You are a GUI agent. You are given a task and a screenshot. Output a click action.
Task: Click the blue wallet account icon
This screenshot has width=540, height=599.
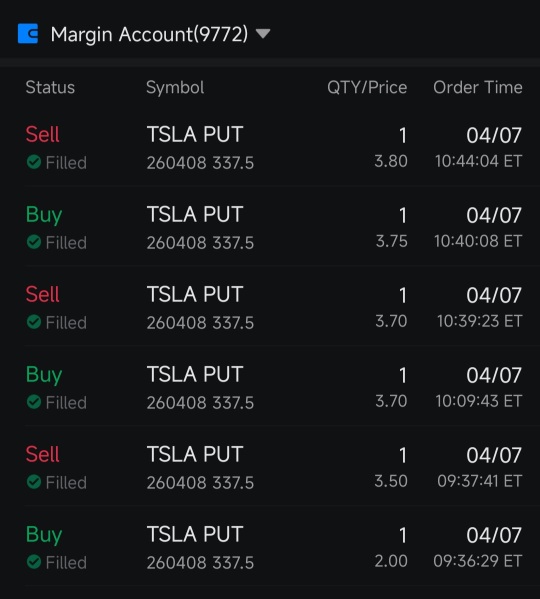(28, 34)
